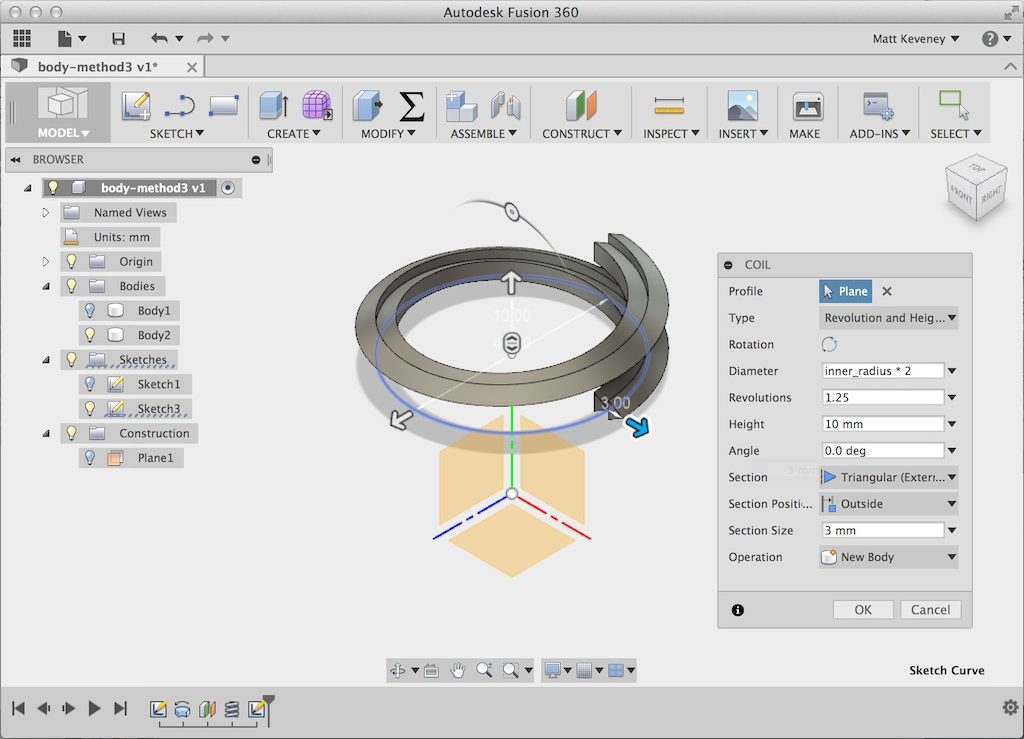This screenshot has width=1024, height=739.
Task: Expand the Named Views folder in the browser
Action: tap(45, 212)
